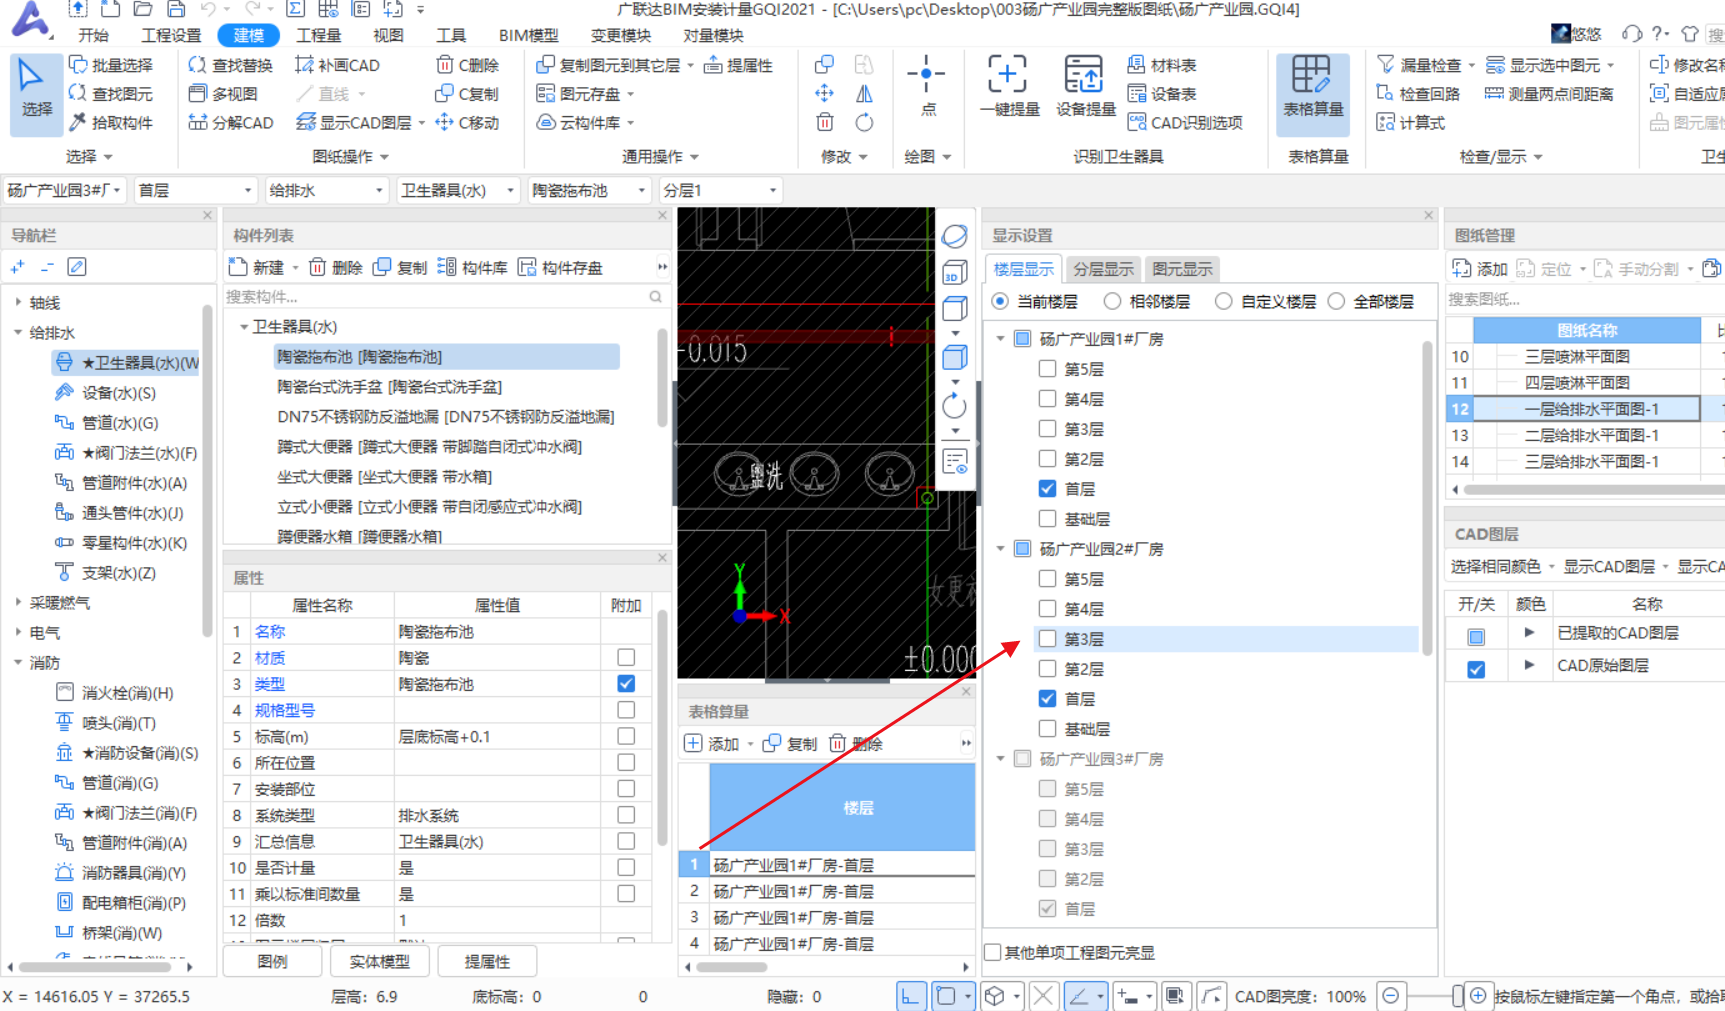Open 首层 floor dropdown
Viewport: 1725px width, 1011px height.
coord(195,190)
